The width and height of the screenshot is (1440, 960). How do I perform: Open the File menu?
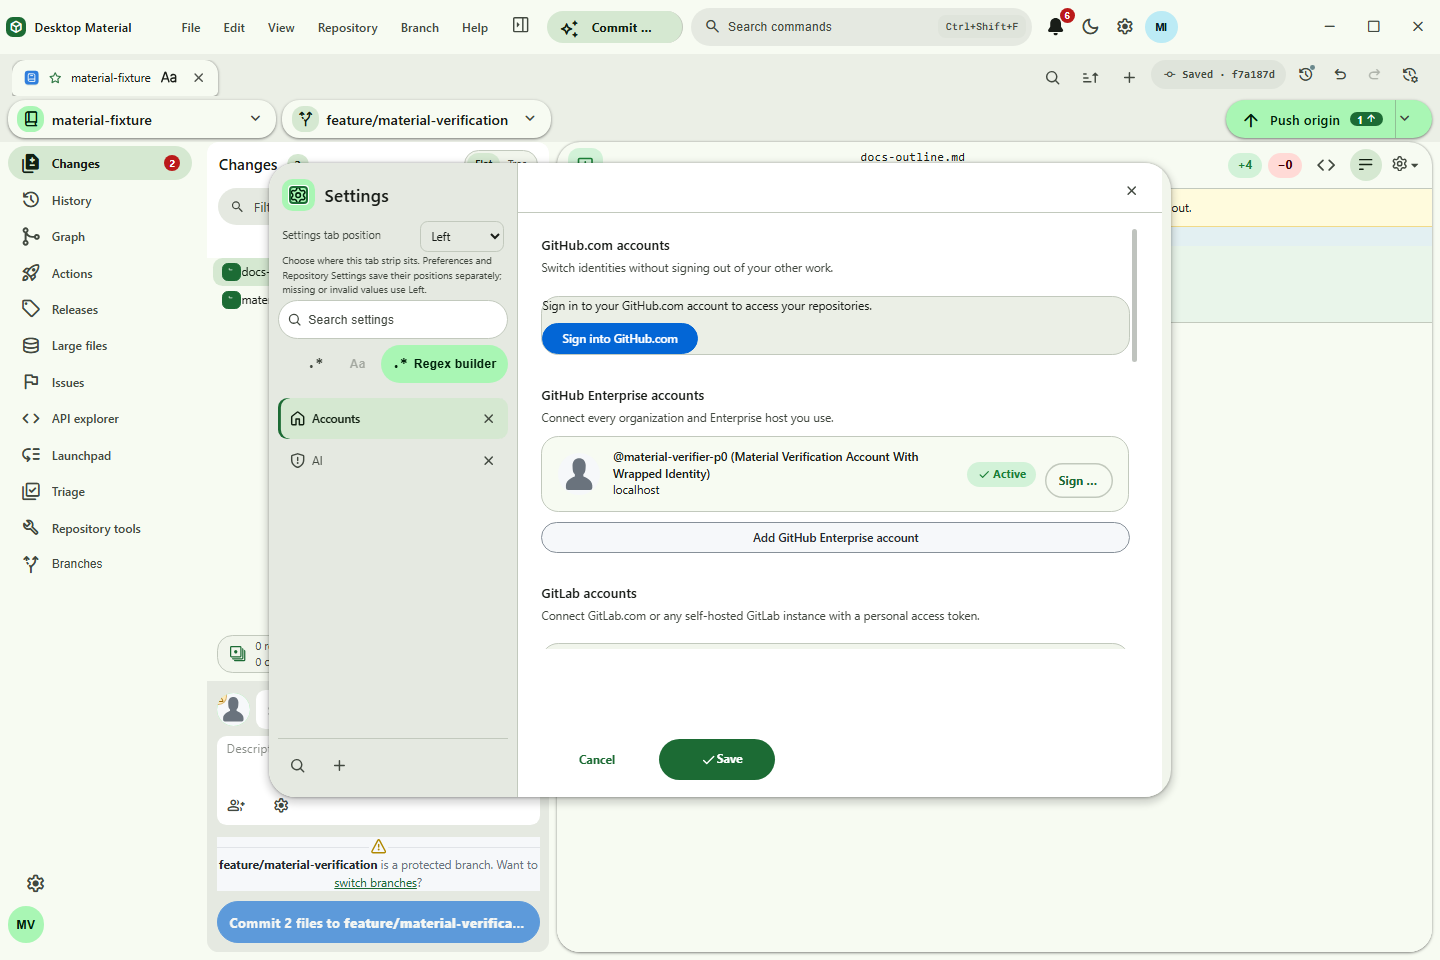191,27
